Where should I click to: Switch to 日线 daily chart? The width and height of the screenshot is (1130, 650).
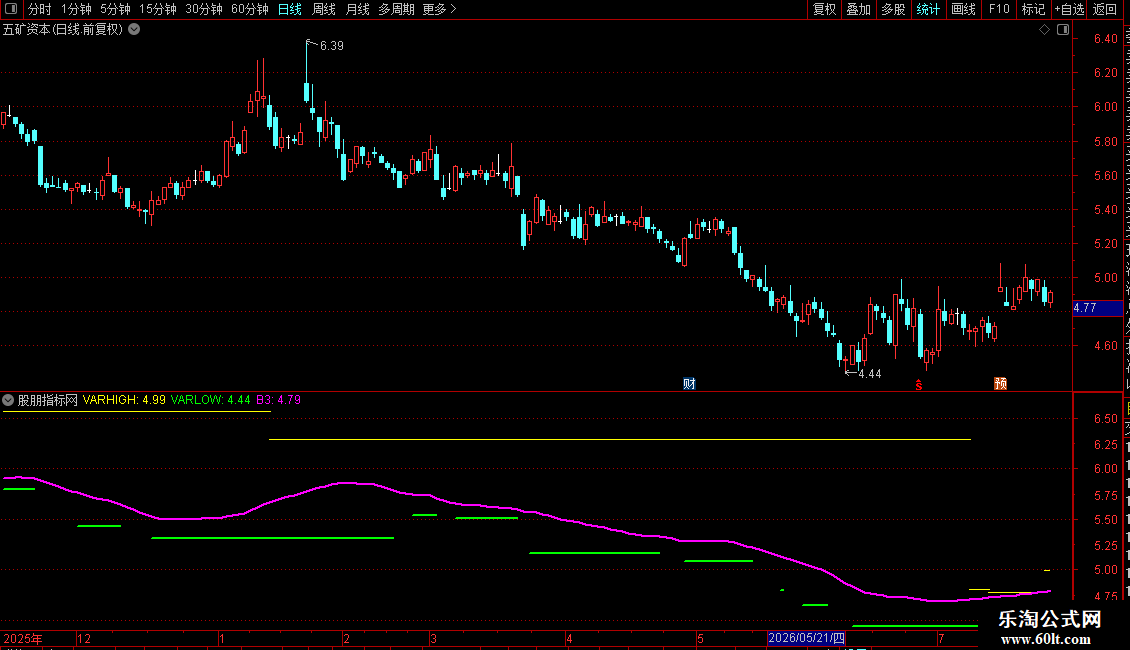pos(290,9)
